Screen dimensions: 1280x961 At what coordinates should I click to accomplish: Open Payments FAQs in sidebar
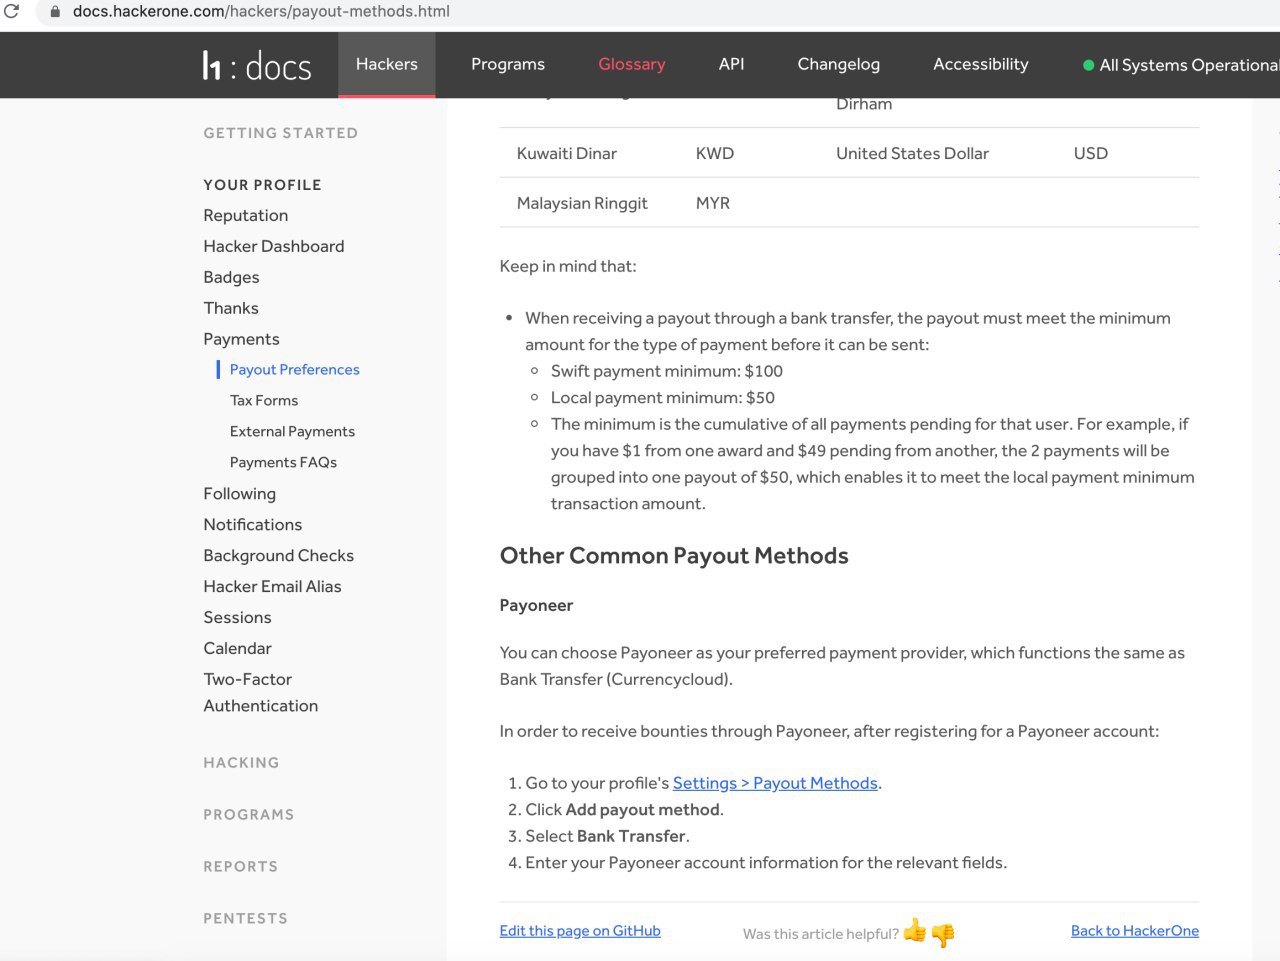pos(283,462)
